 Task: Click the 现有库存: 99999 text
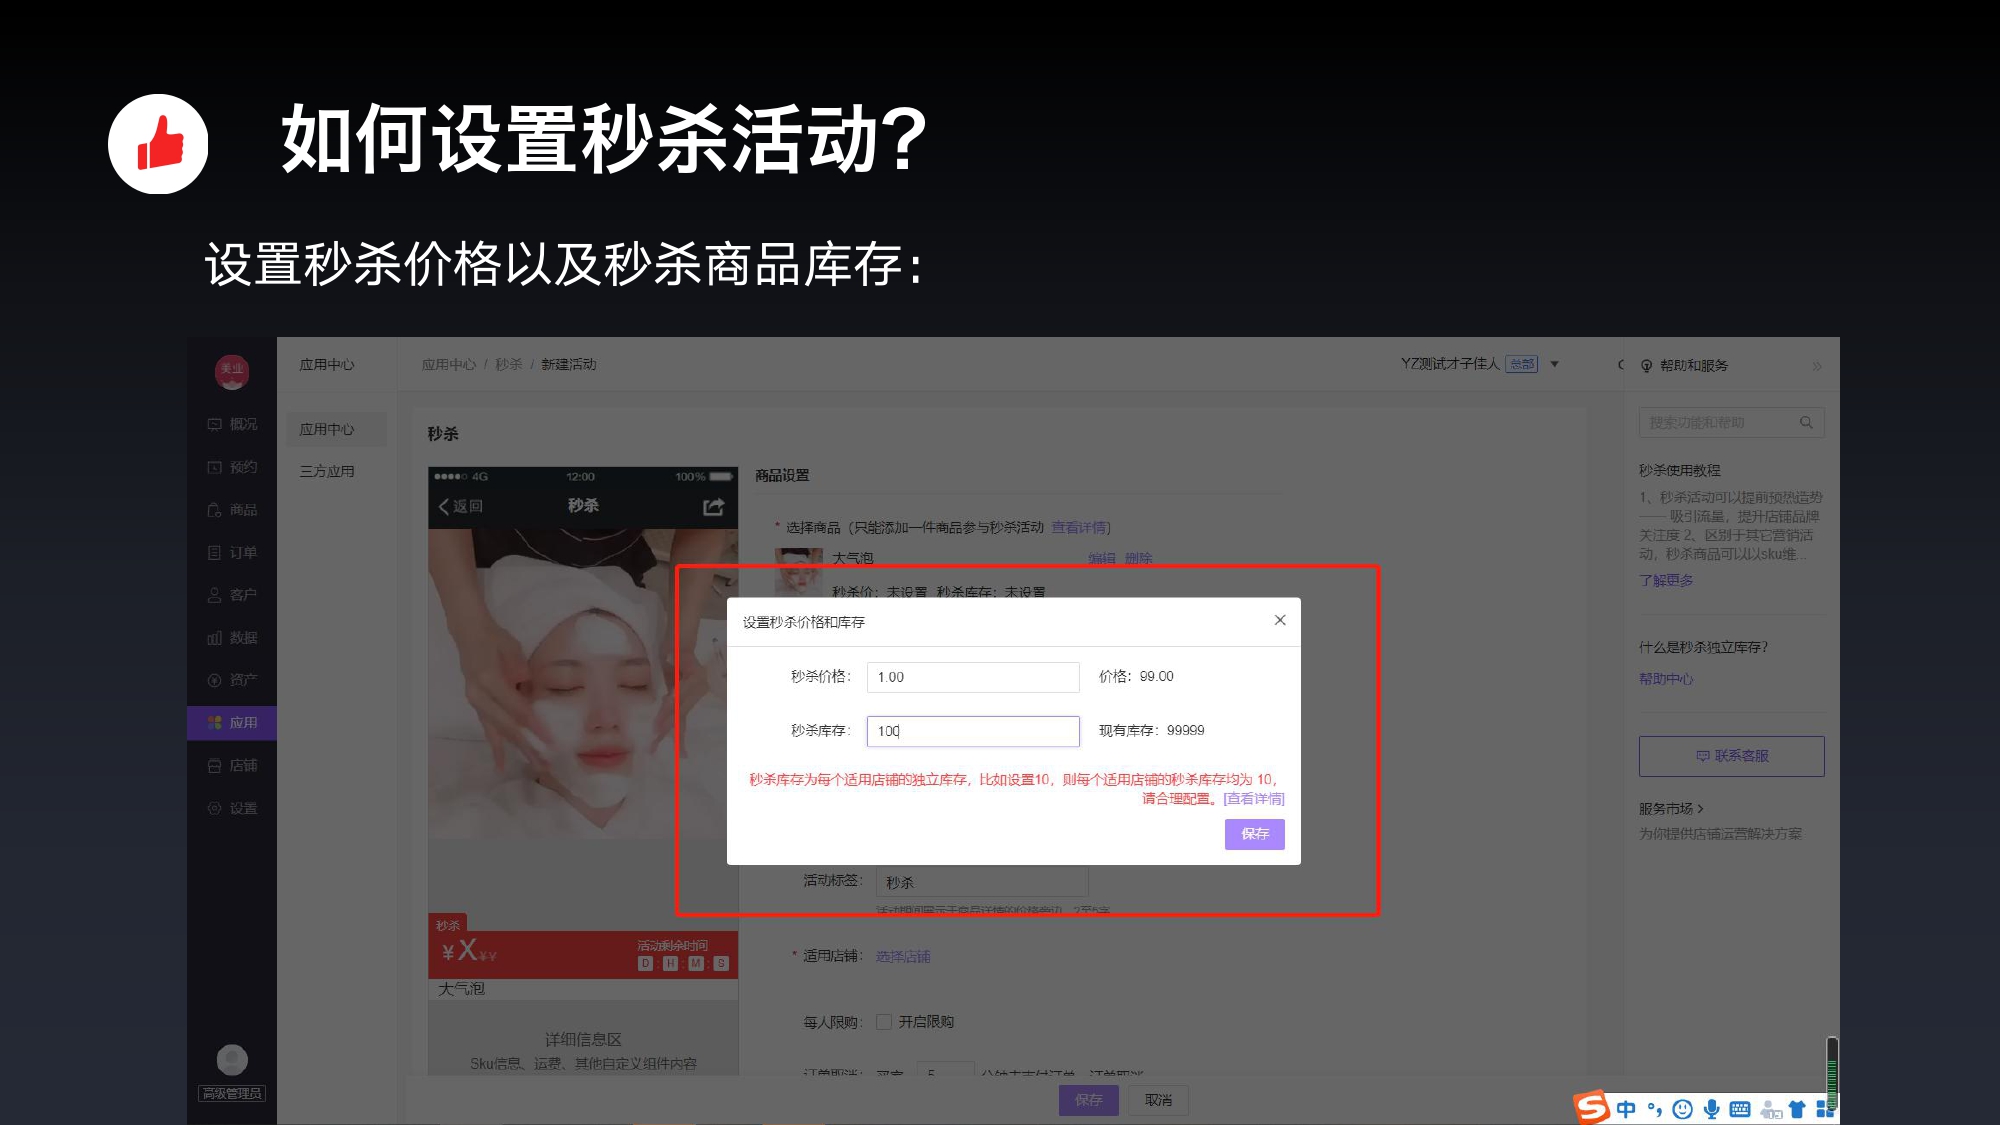click(1152, 731)
